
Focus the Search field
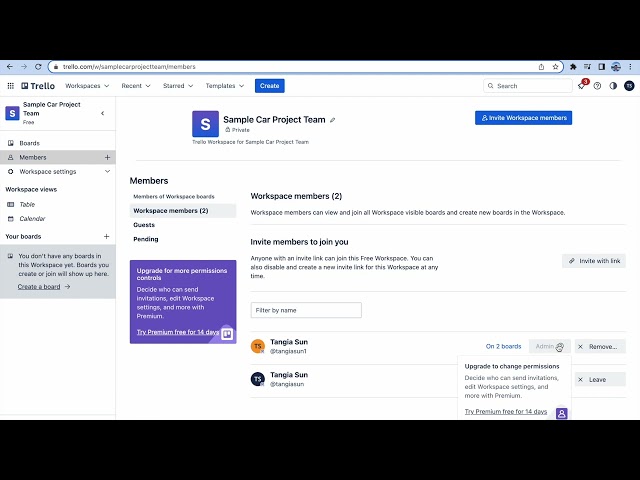coord(528,86)
